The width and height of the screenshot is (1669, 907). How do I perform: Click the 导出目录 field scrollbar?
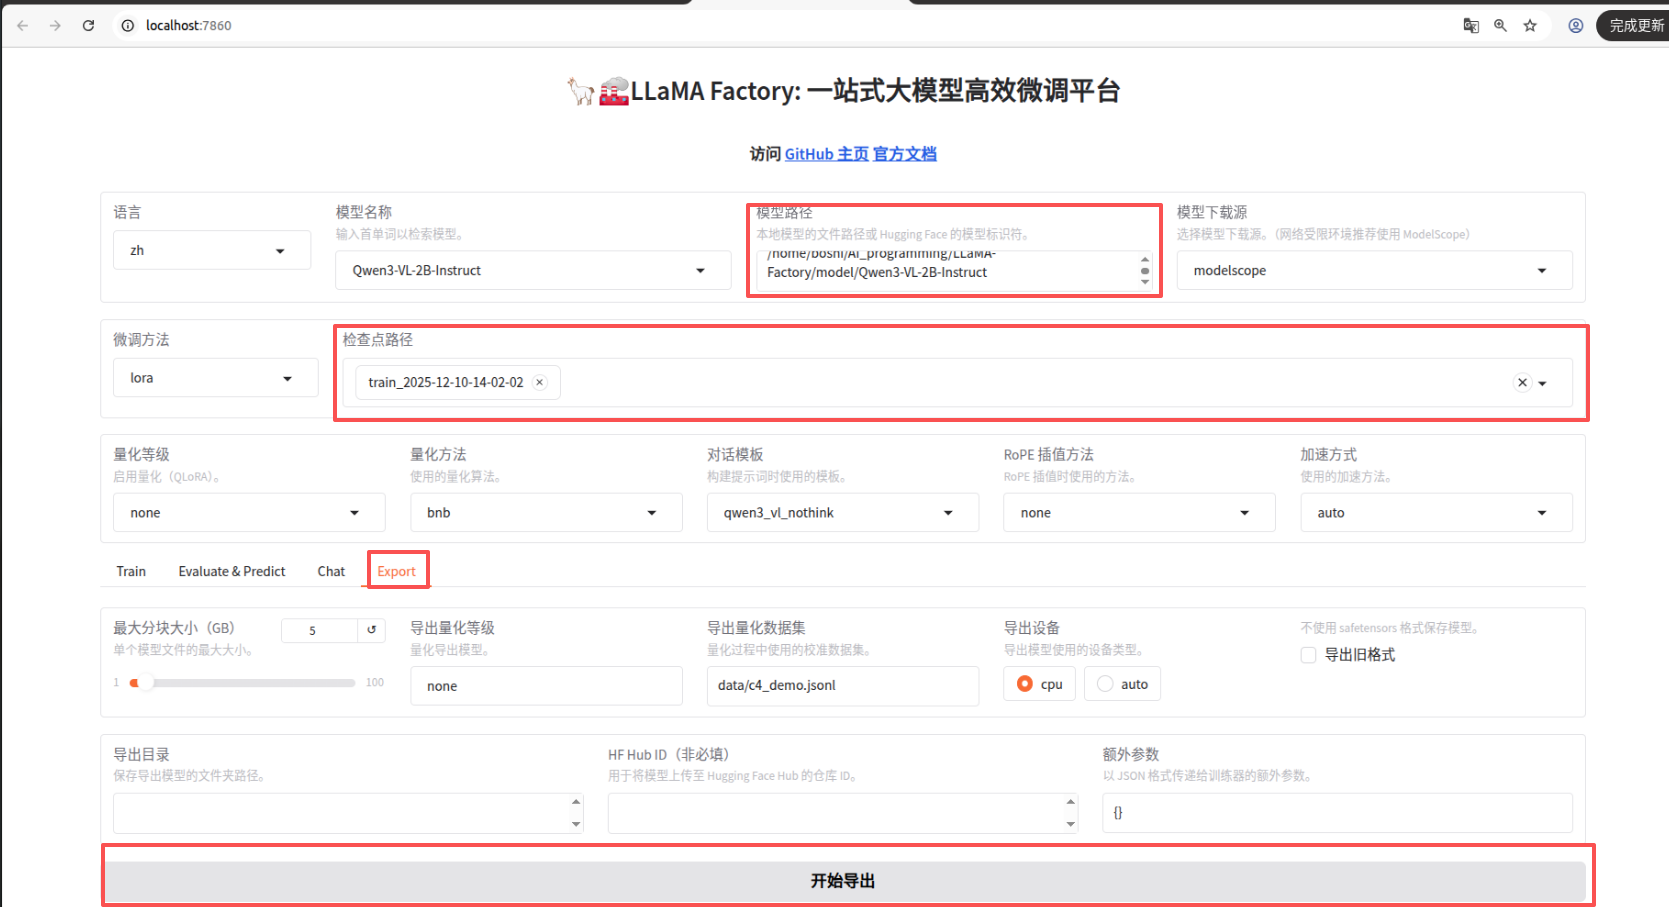(x=576, y=813)
